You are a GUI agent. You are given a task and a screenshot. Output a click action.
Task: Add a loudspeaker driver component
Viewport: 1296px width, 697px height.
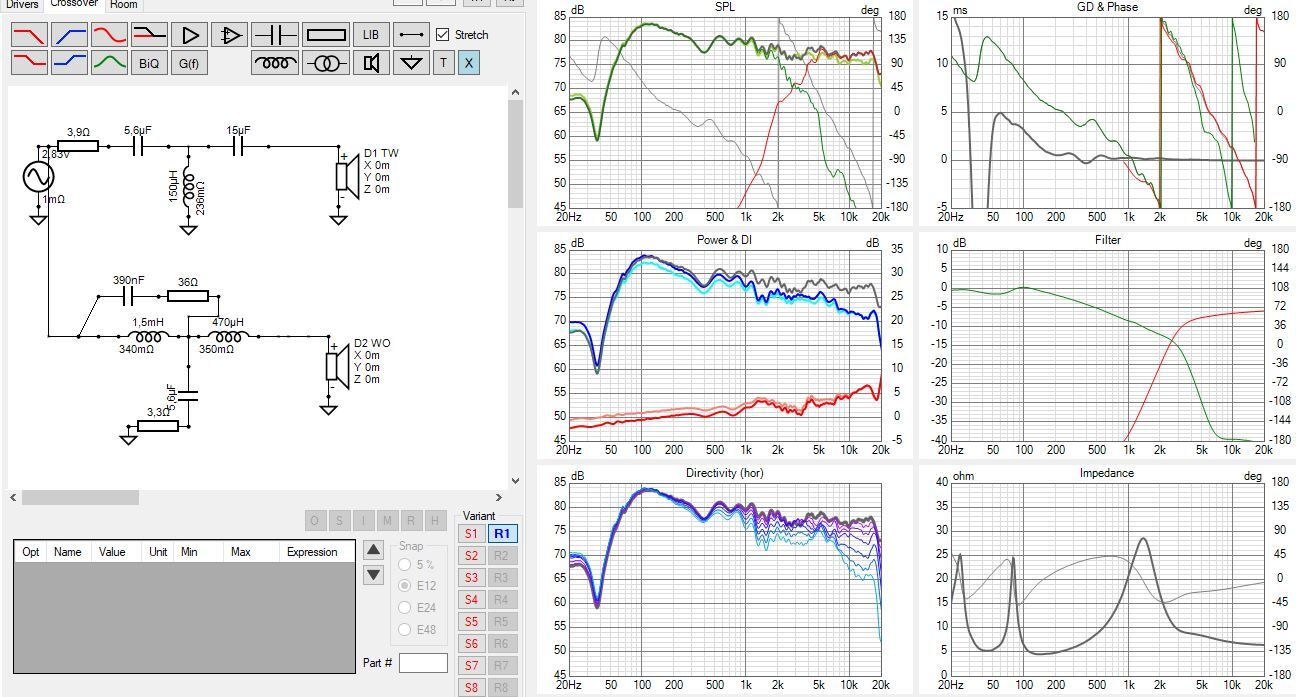(x=371, y=63)
